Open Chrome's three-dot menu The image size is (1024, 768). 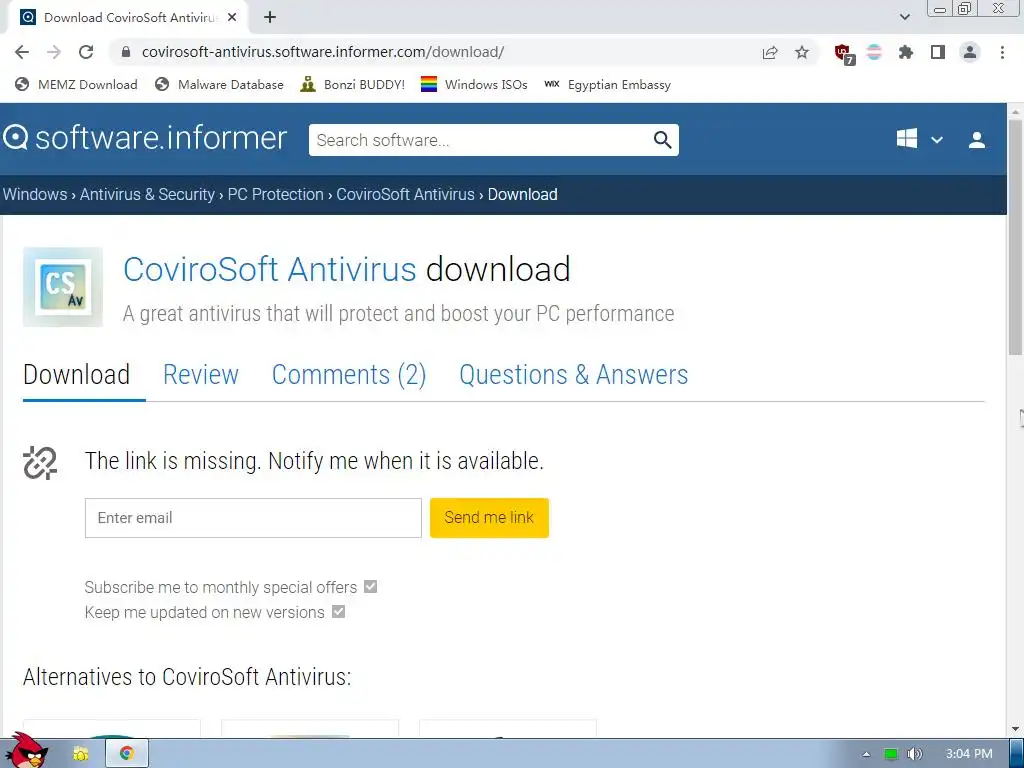pyautogui.click(x=1002, y=52)
